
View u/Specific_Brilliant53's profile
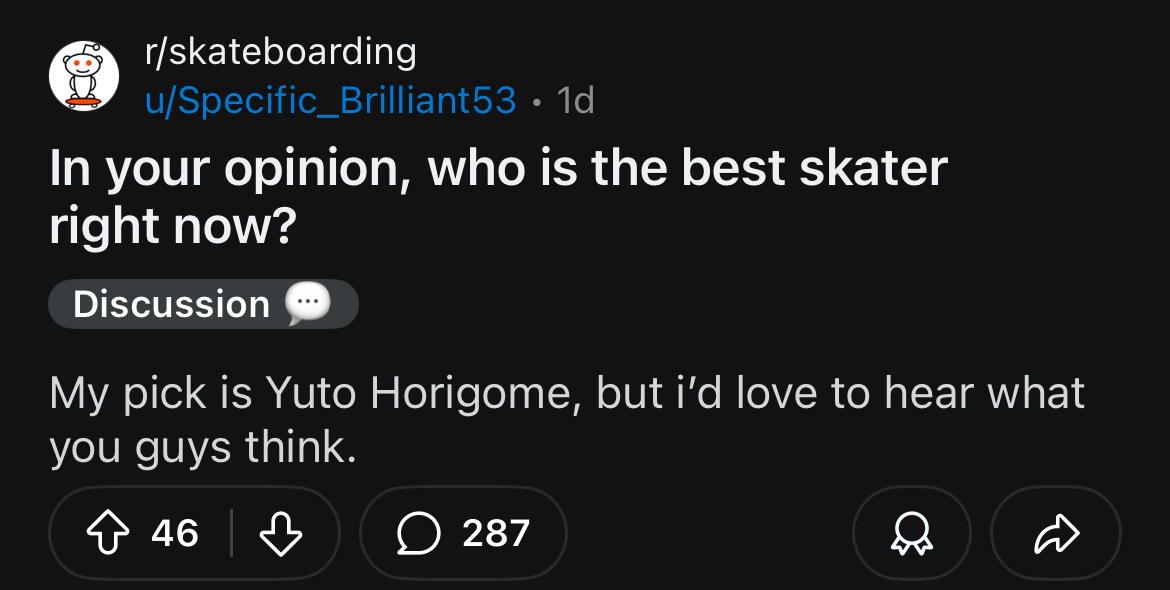pos(331,100)
